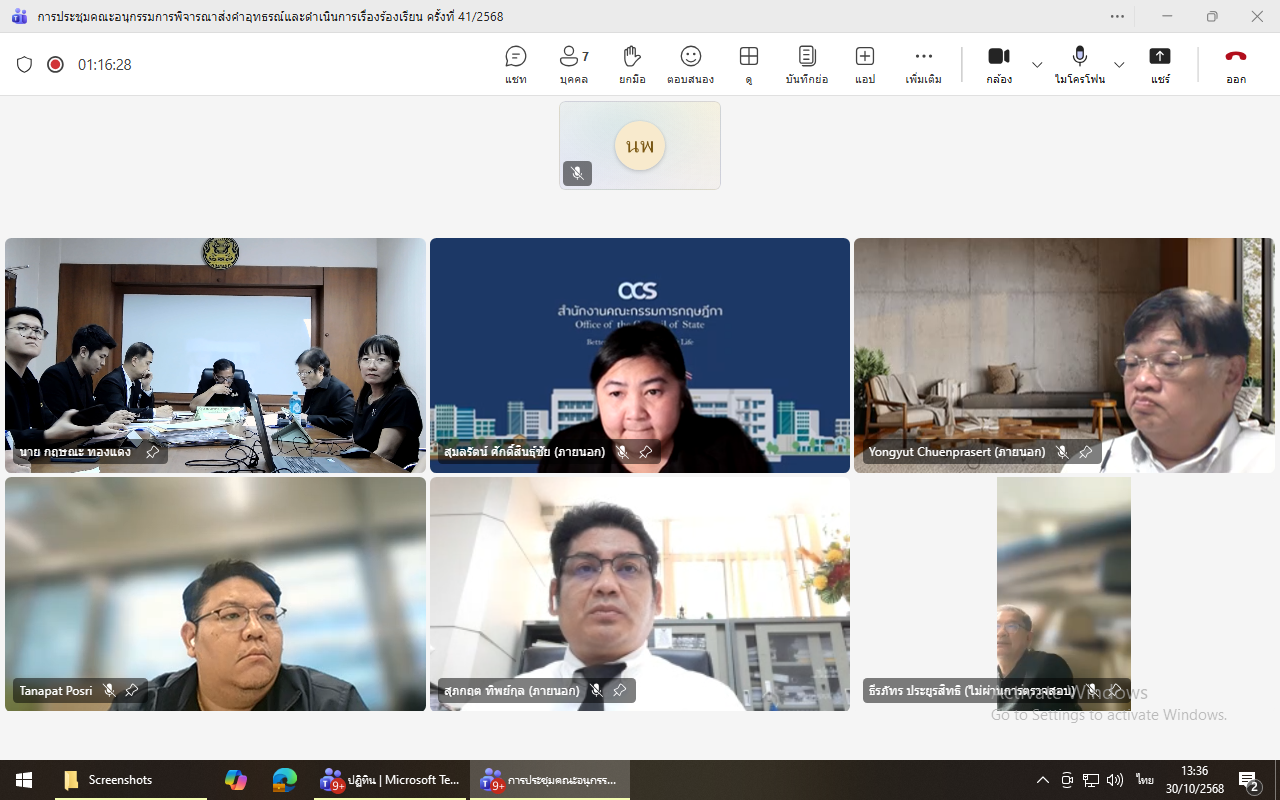The height and width of the screenshot is (800, 1280).
Task: Open the more actions (เพิ่มเติม) menu
Action: click(923, 64)
